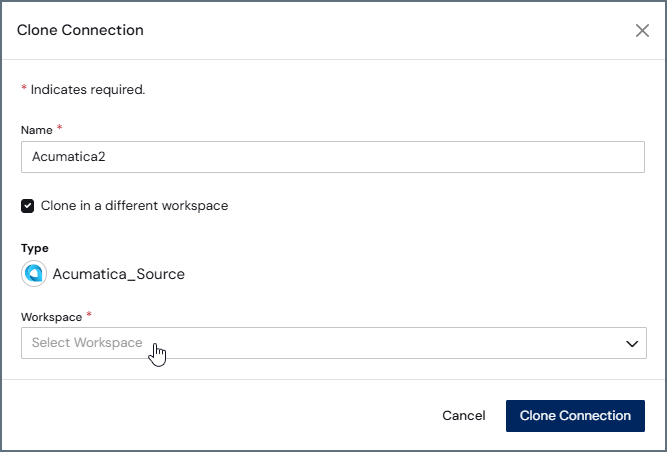The image size is (667, 452).
Task: Click the Name input field containing Acumatica2
Action: pyautogui.click(x=333, y=157)
